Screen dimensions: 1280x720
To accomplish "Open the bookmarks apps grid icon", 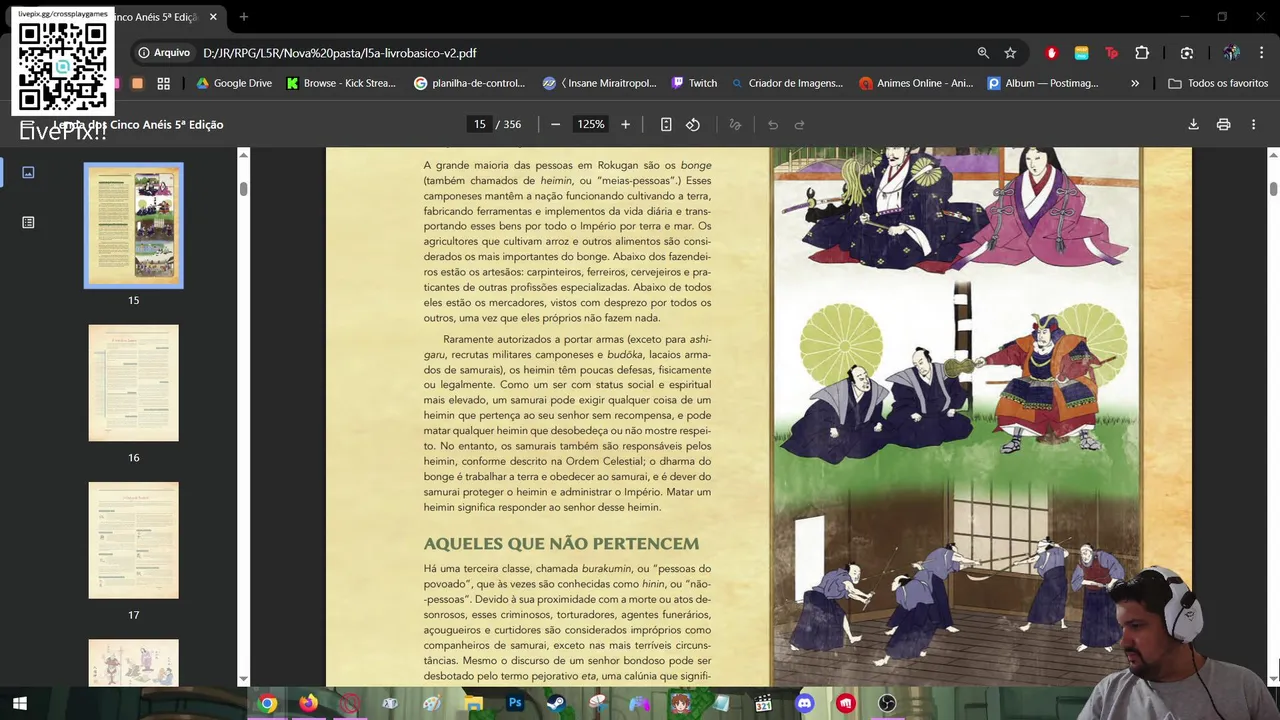I will pyautogui.click(x=164, y=83).
